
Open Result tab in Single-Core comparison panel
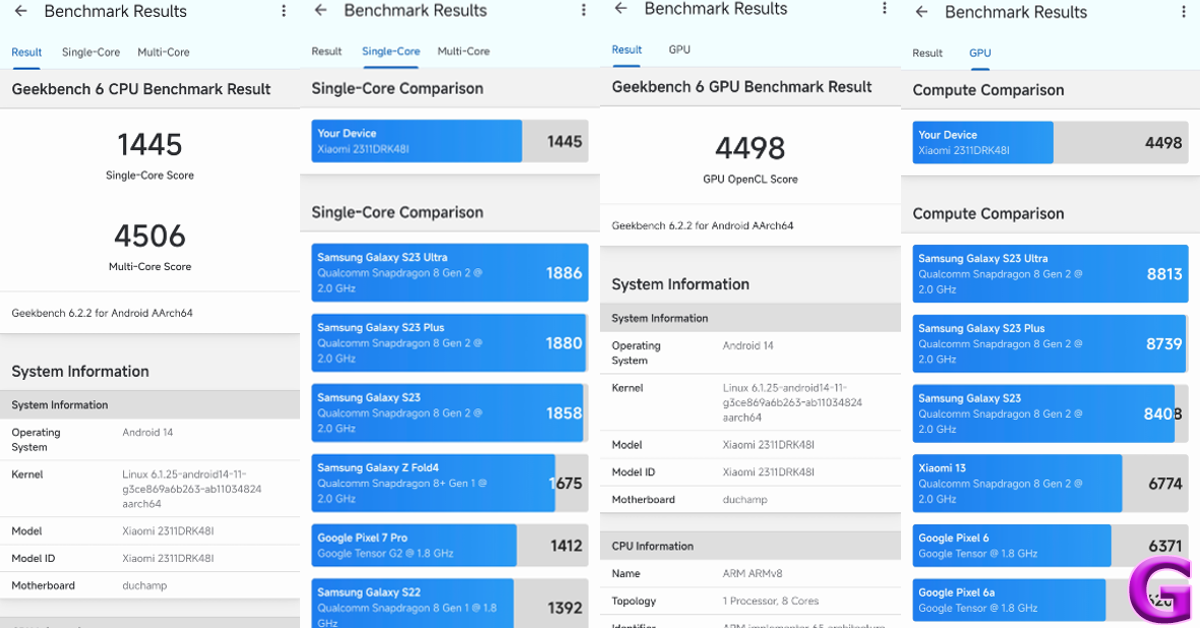327,51
